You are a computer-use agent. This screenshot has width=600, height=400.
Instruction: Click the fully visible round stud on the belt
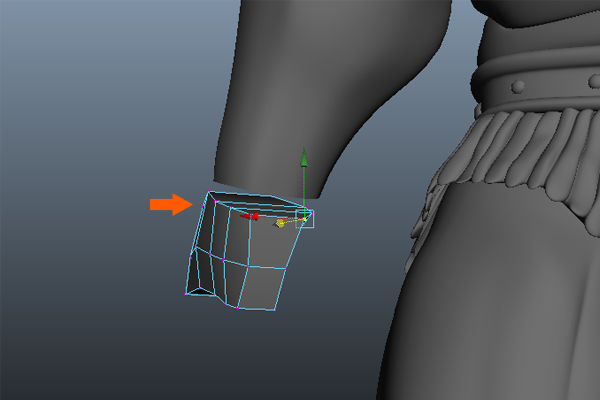(518, 86)
